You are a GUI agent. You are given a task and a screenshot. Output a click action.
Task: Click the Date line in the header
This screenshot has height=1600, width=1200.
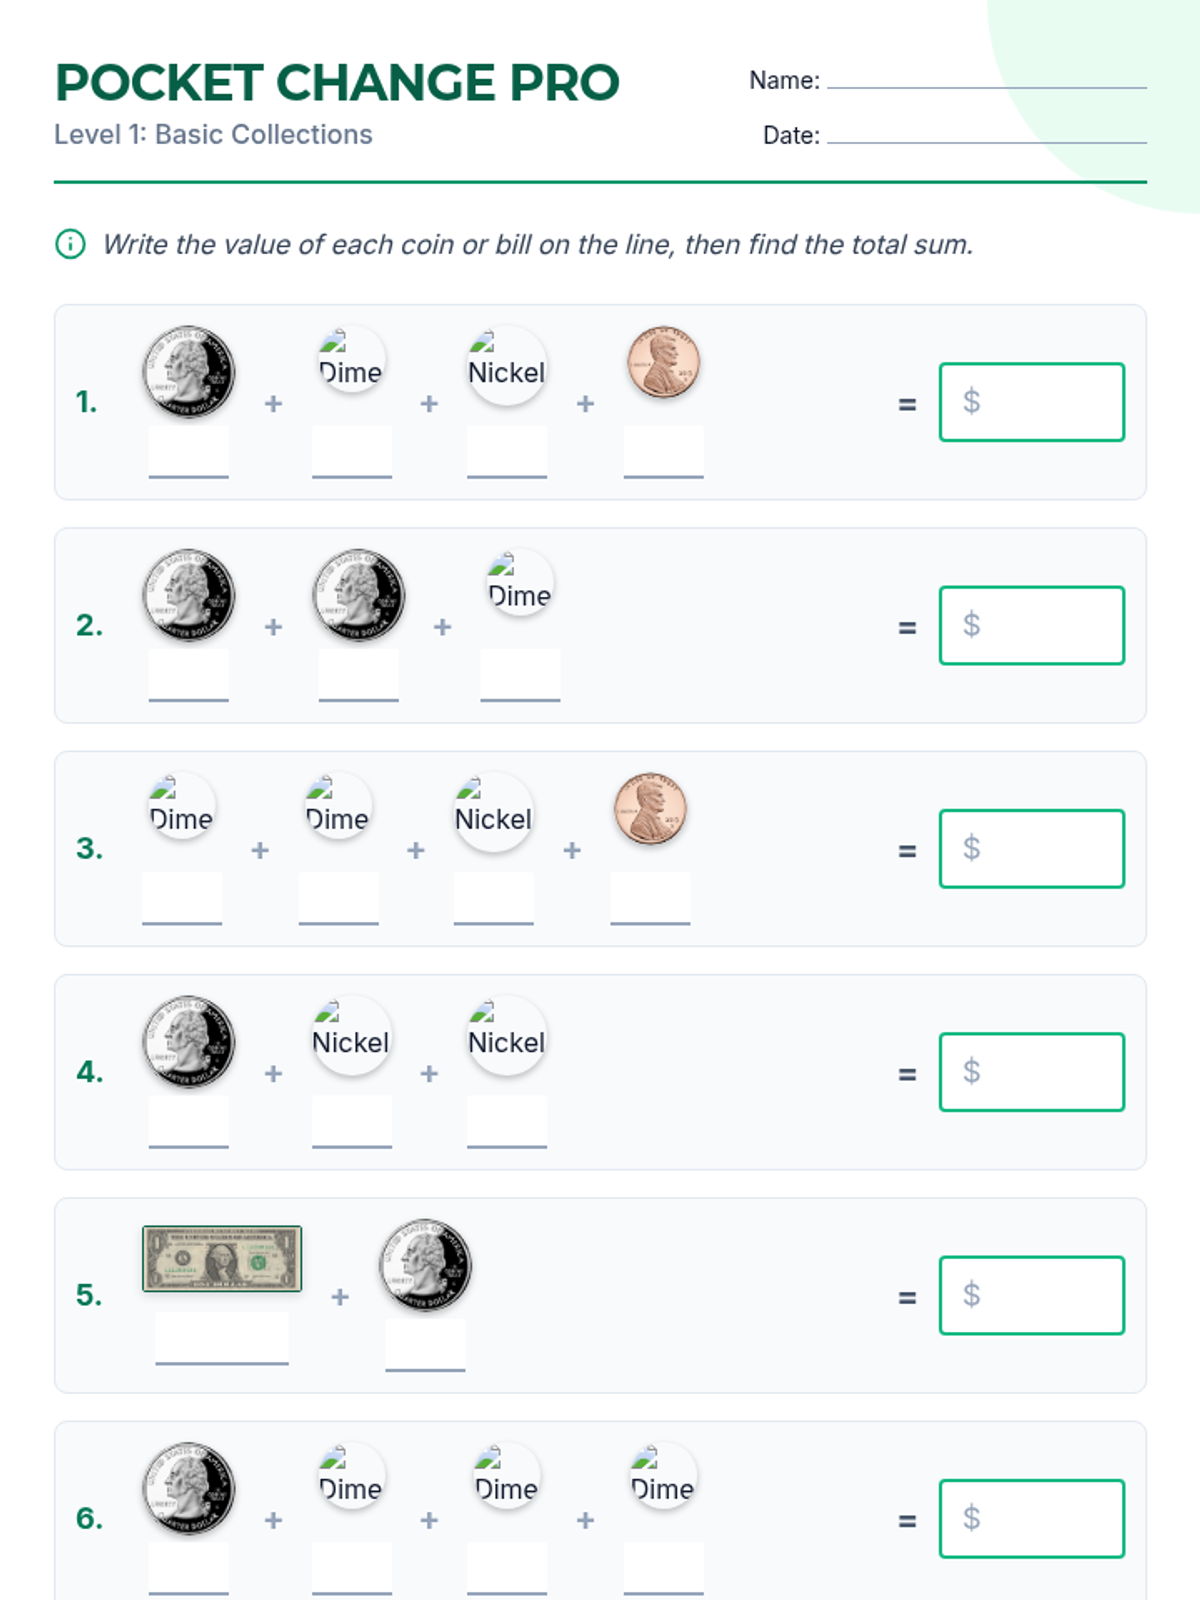986,135
